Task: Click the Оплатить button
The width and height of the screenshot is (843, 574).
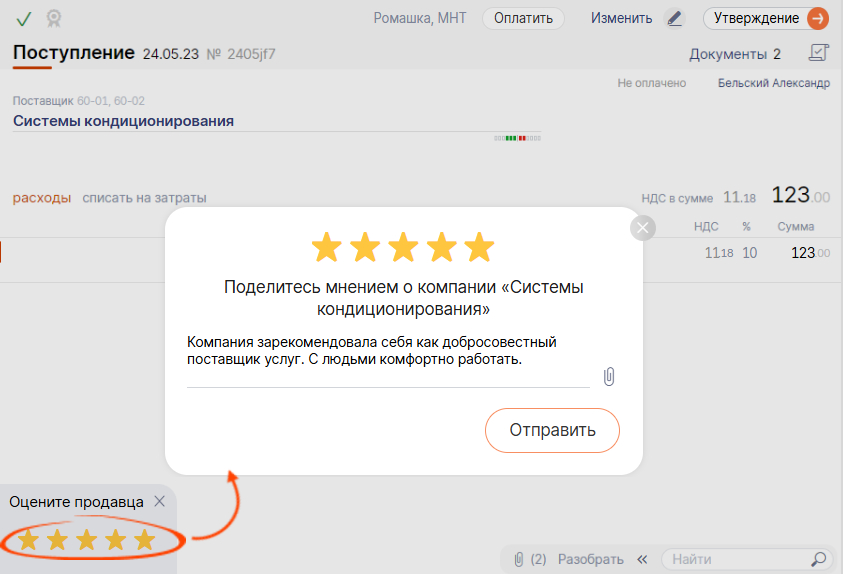Action: click(x=523, y=18)
